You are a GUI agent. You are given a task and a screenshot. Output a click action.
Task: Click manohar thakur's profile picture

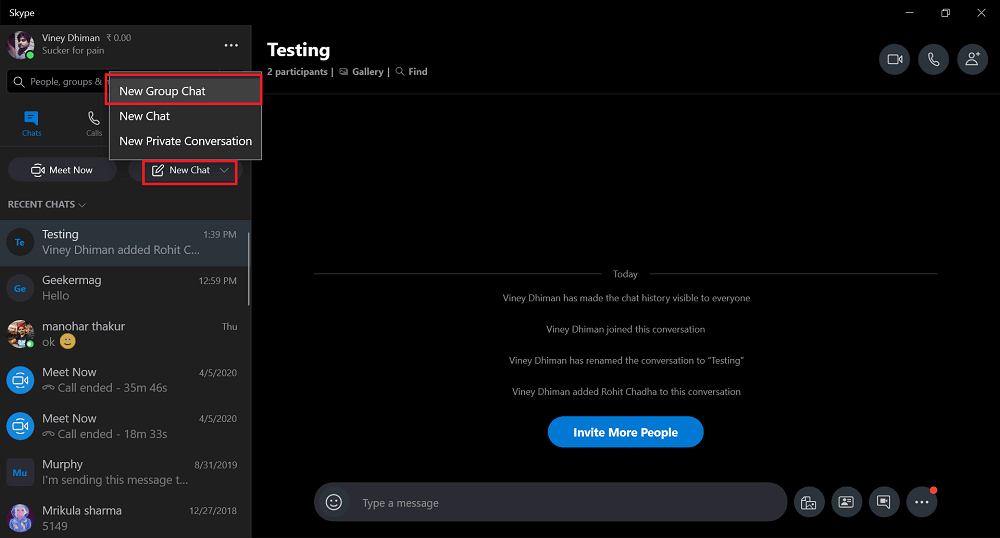[20, 335]
